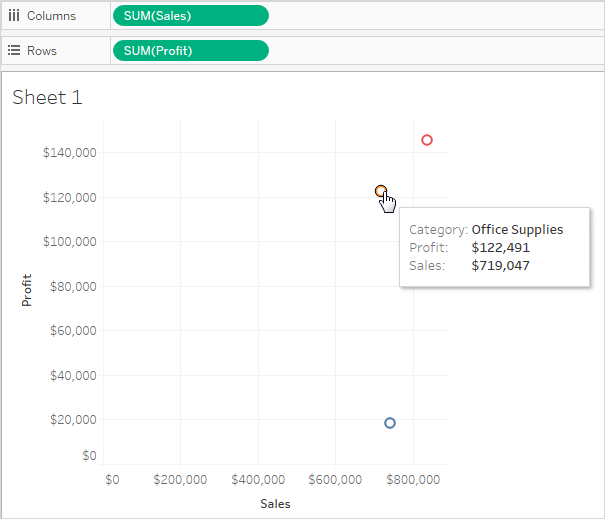Select the SUM(Profit) pill on Rows
The height and width of the screenshot is (519, 605).
(191, 51)
